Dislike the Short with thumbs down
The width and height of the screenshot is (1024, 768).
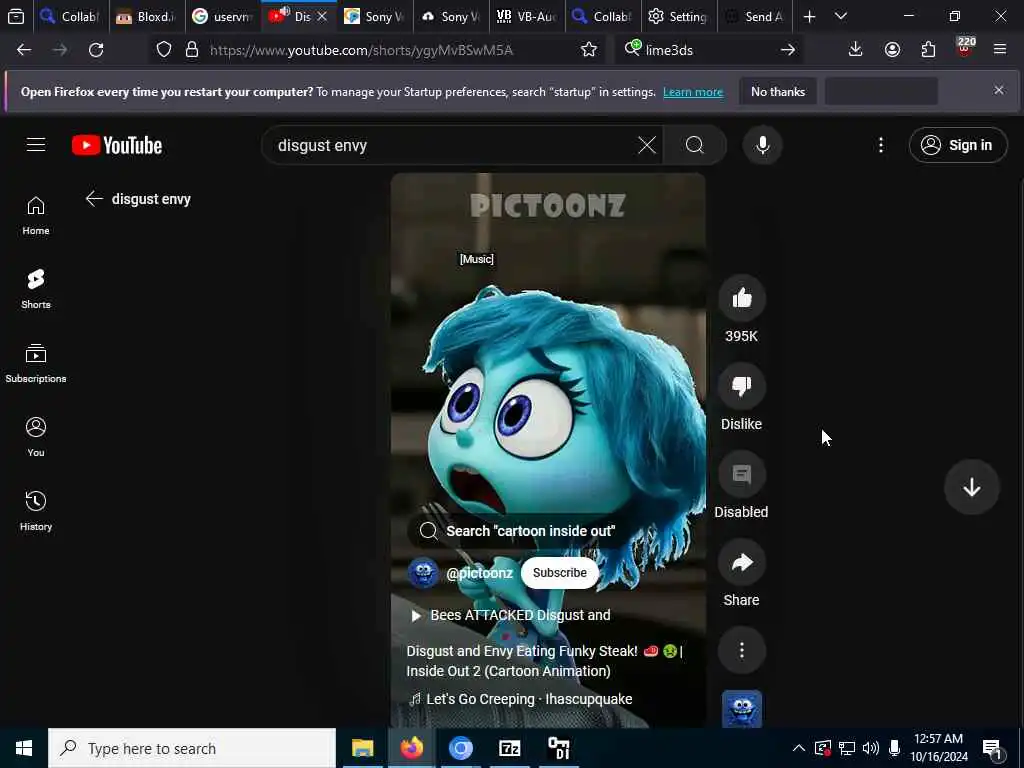coord(741,387)
